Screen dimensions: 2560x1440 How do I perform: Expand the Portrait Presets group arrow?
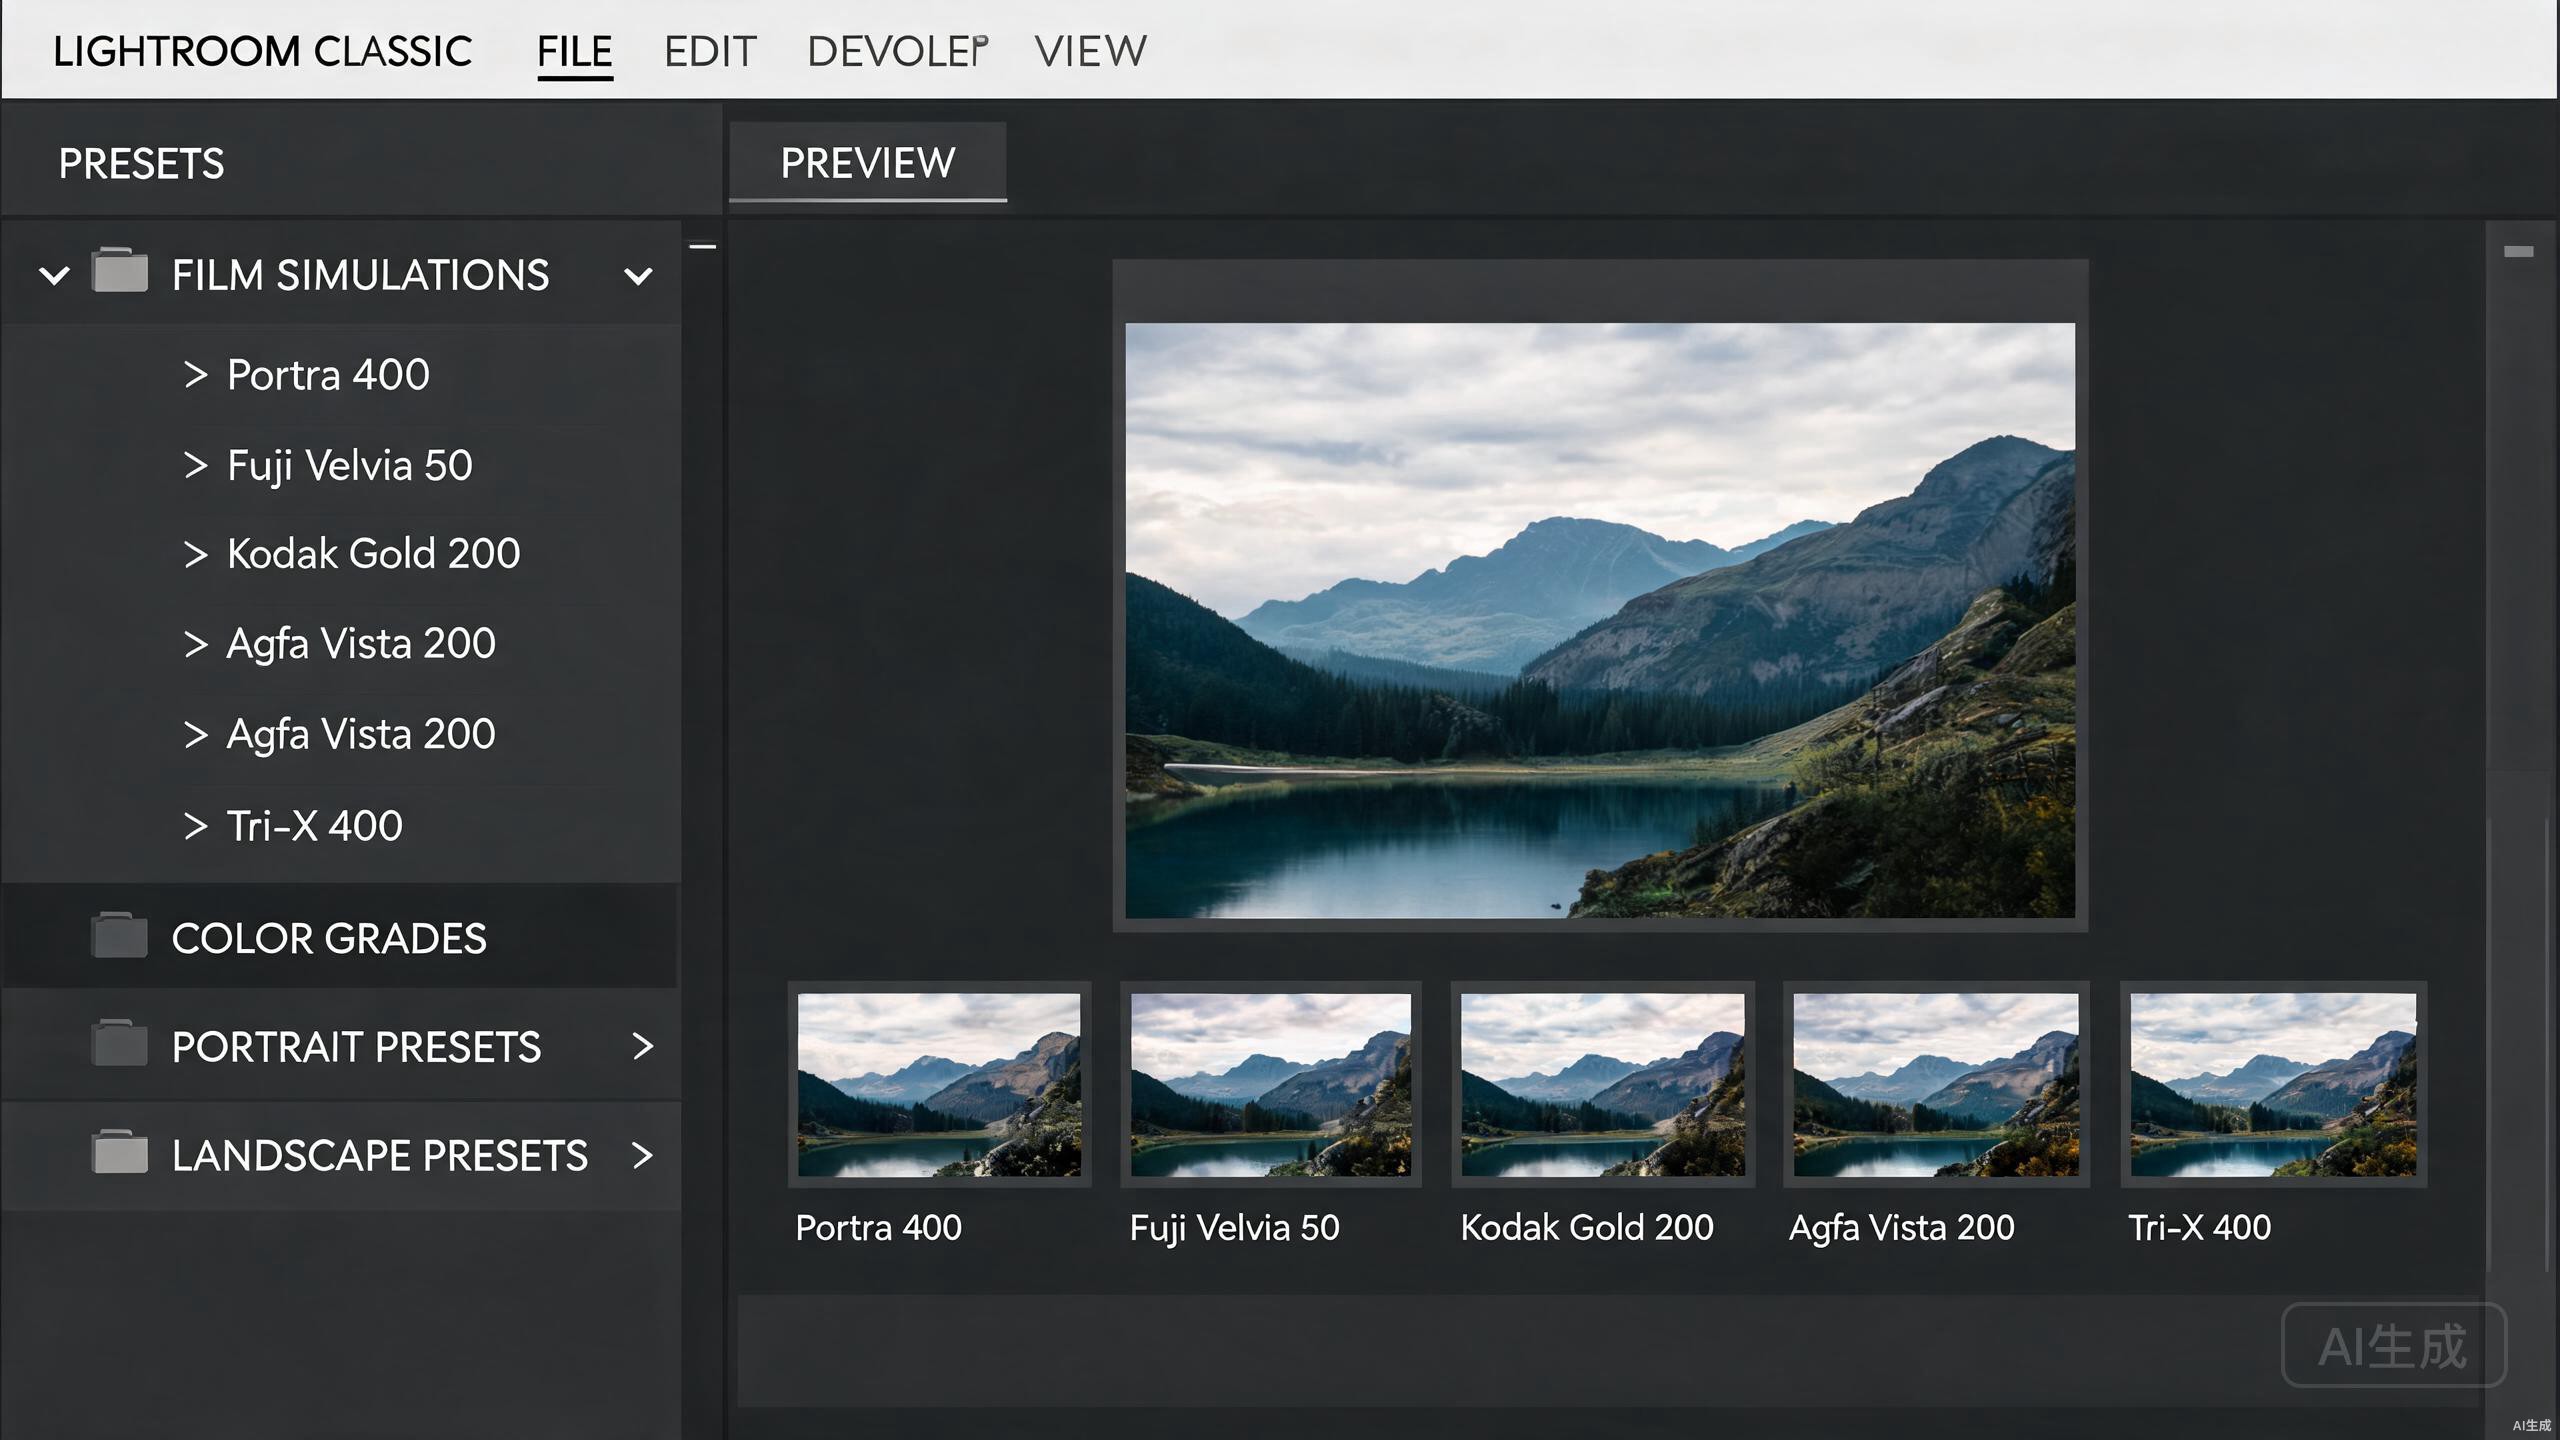point(643,1046)
